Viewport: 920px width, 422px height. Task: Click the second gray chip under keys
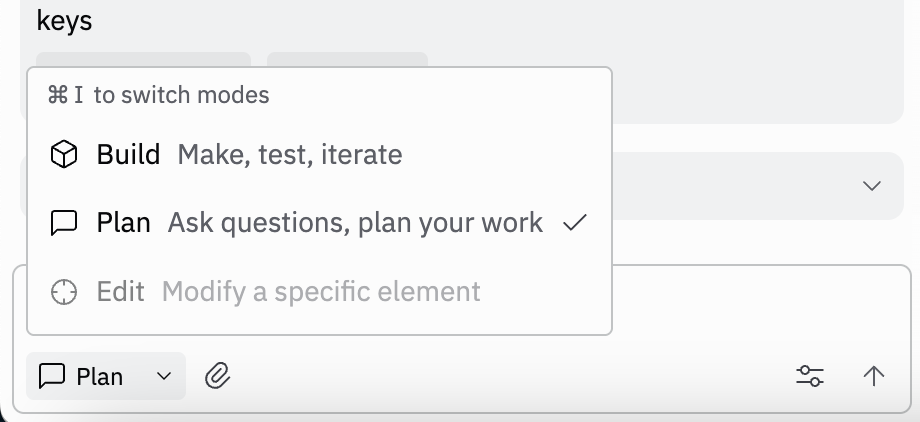347,59
